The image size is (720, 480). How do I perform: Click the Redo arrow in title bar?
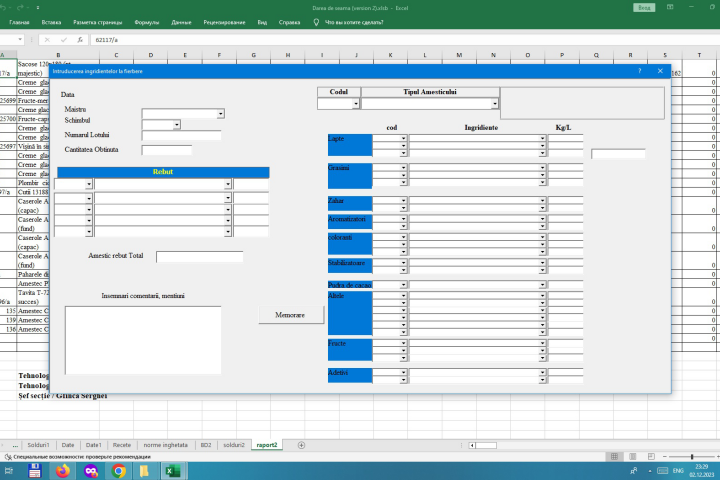click(21, 8)
